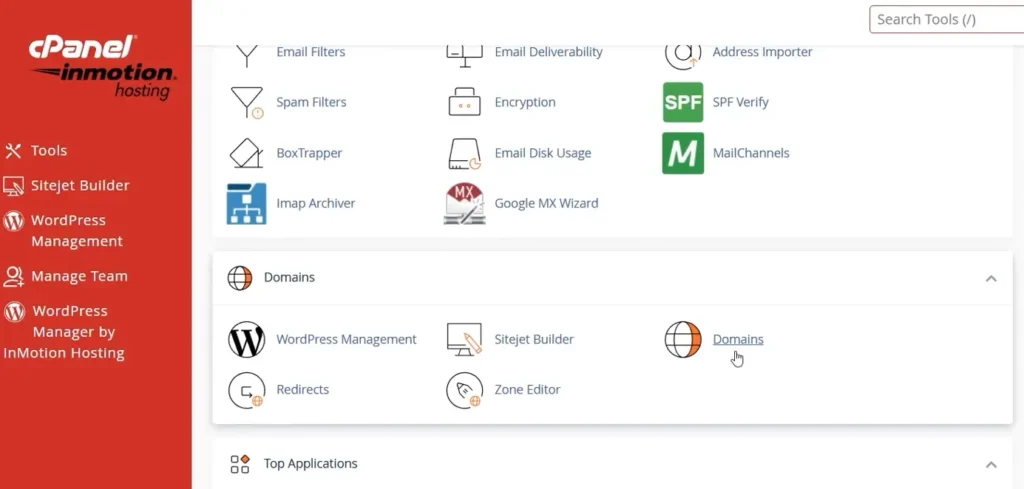1024x489 pixels.
Task: Click the Redirects circular icon
Action: [246, 390]
